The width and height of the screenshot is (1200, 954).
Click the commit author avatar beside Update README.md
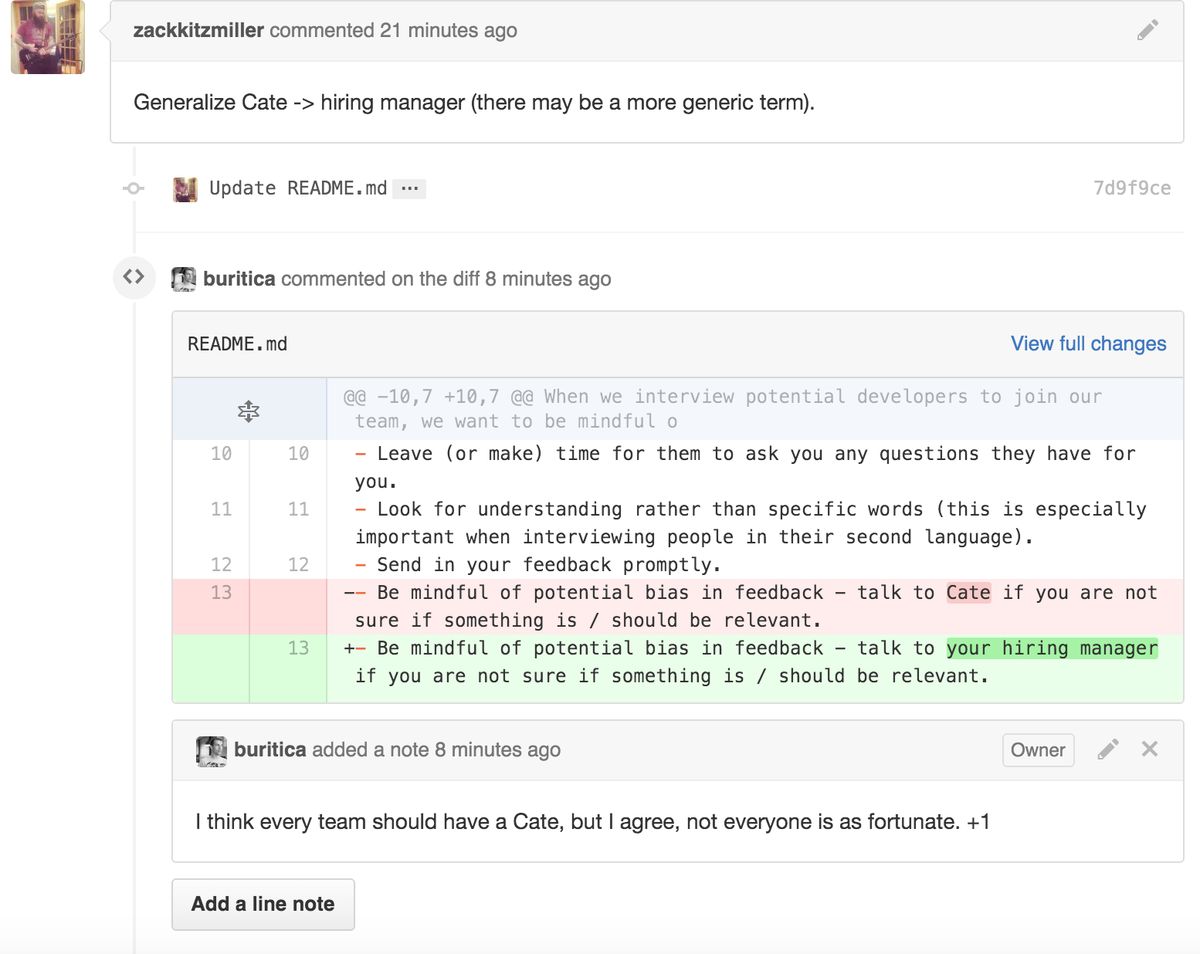coord(185,188)
